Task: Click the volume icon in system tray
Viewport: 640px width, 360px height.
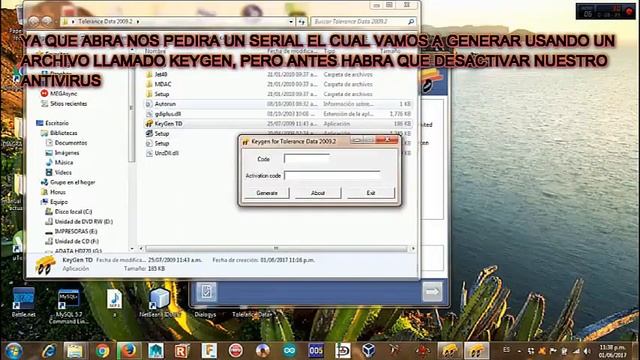Action: 587,351
